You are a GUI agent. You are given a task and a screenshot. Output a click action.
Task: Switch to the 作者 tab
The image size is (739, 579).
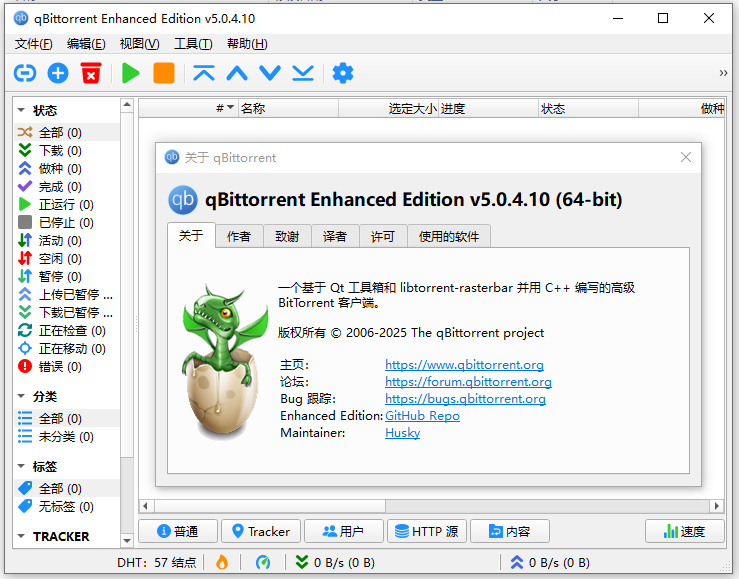click(x=239, y=236)
